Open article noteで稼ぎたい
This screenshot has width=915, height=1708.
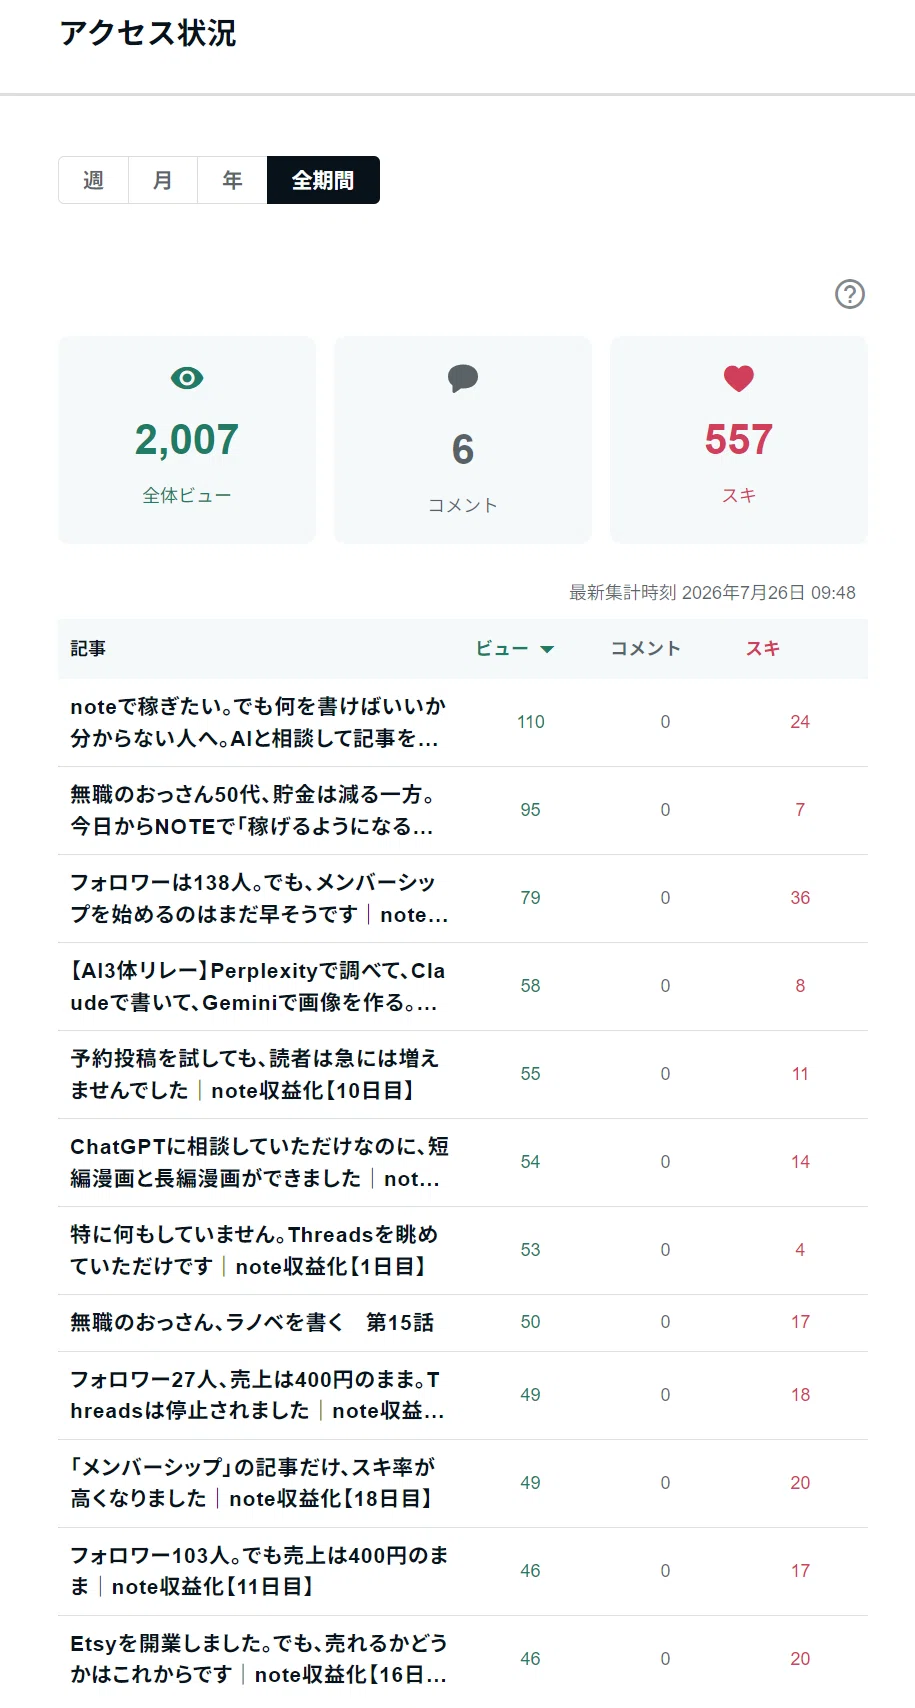pos(258,722)
